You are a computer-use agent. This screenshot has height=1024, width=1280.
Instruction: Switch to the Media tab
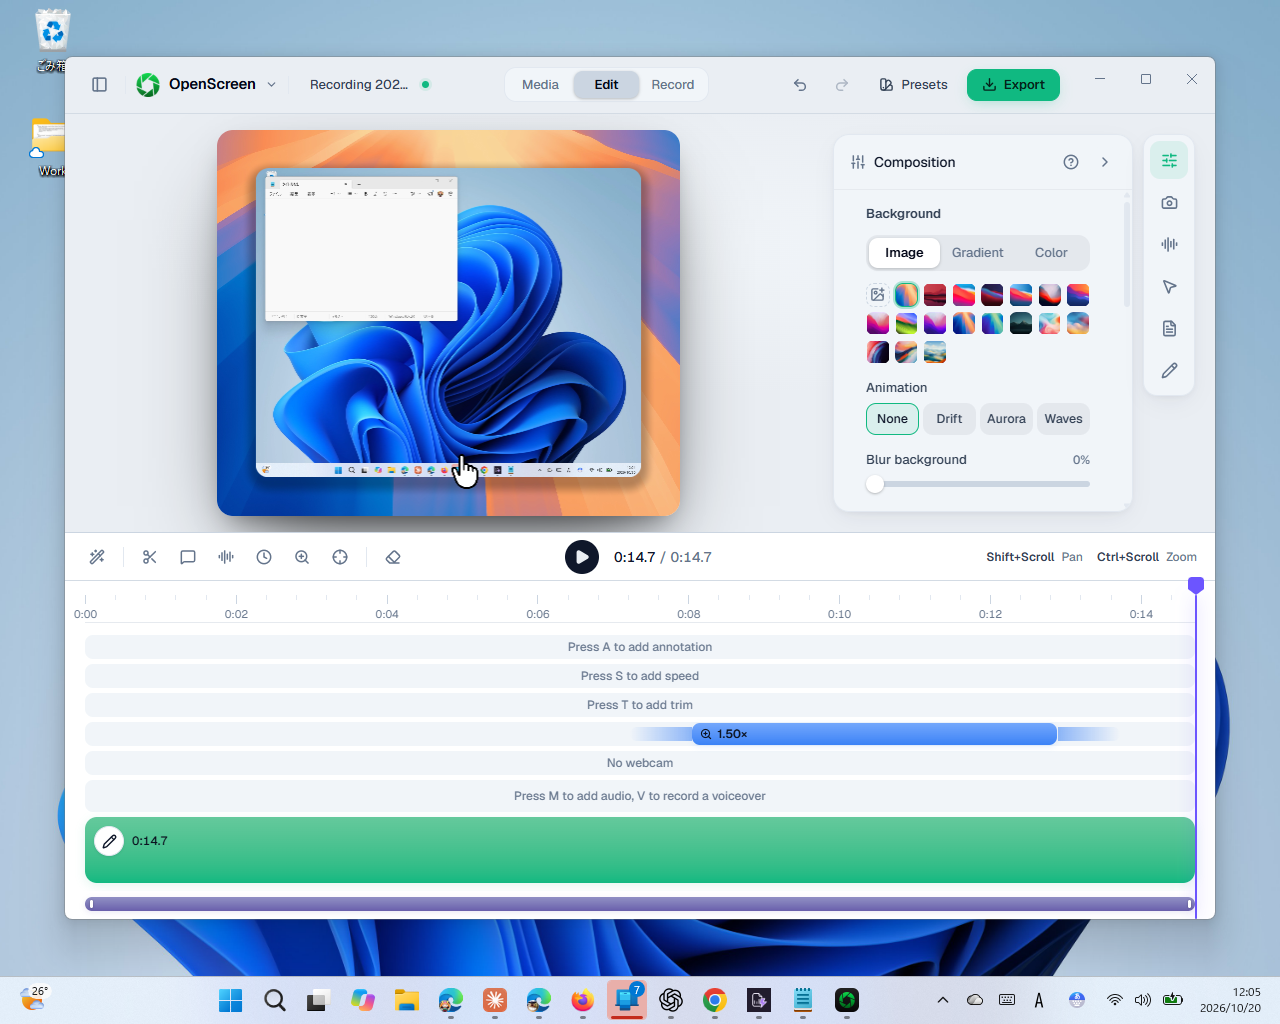tap(540, 85)
